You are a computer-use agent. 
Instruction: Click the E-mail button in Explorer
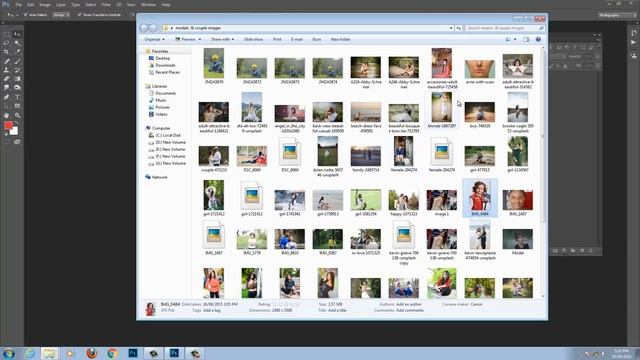tap(297, 39)
